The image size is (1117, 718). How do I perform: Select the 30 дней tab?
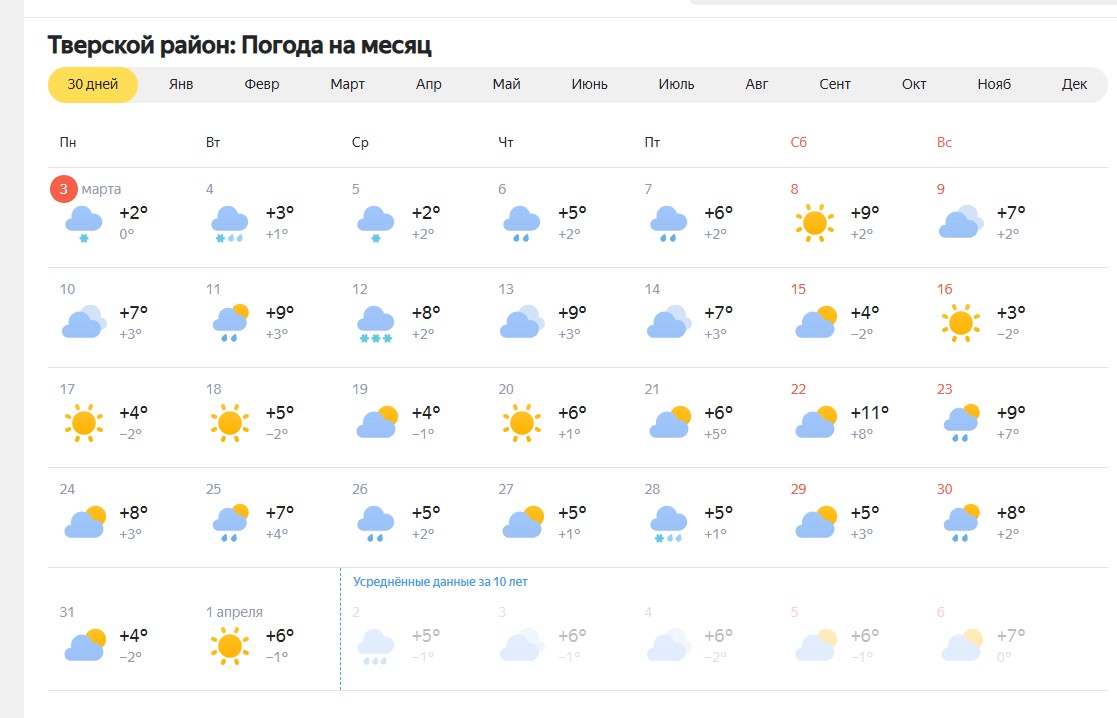pos(93,84)
